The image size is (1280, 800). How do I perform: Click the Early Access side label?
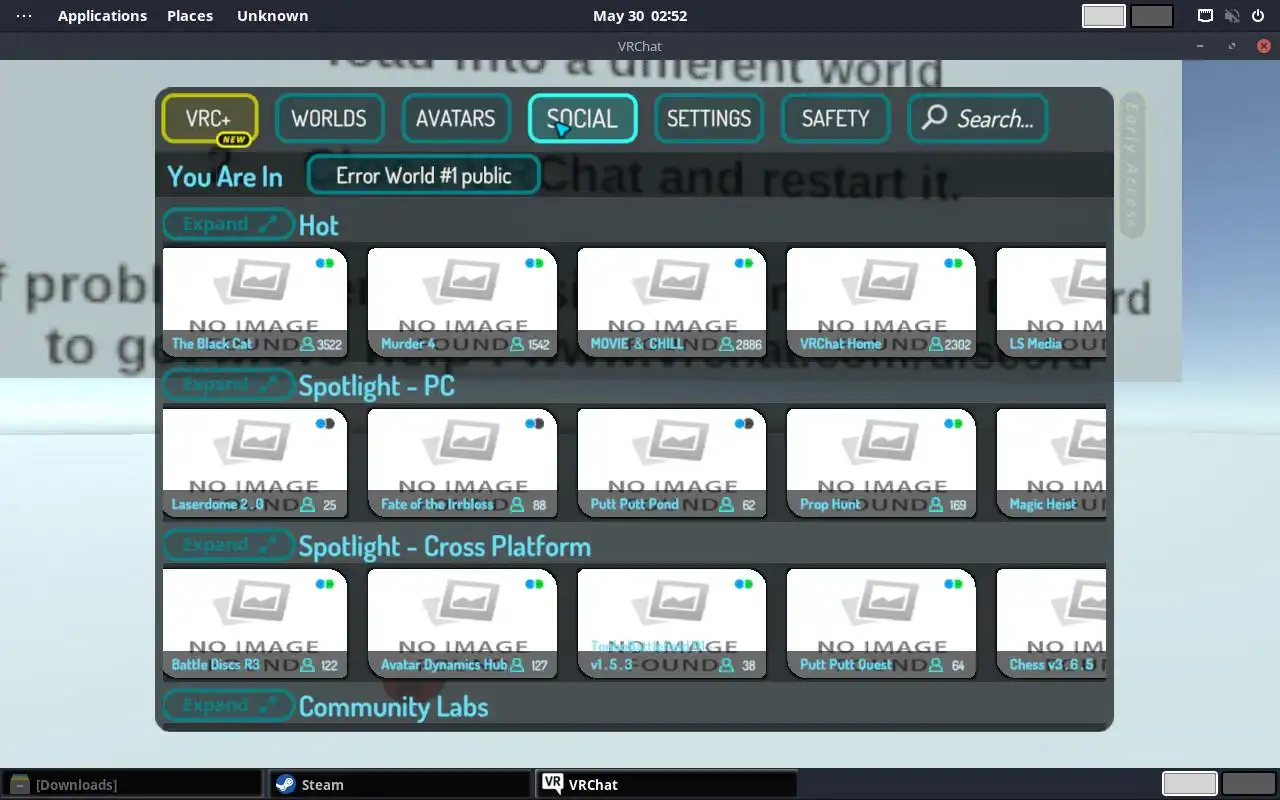pyautogui.click(x=1132, y=165)
